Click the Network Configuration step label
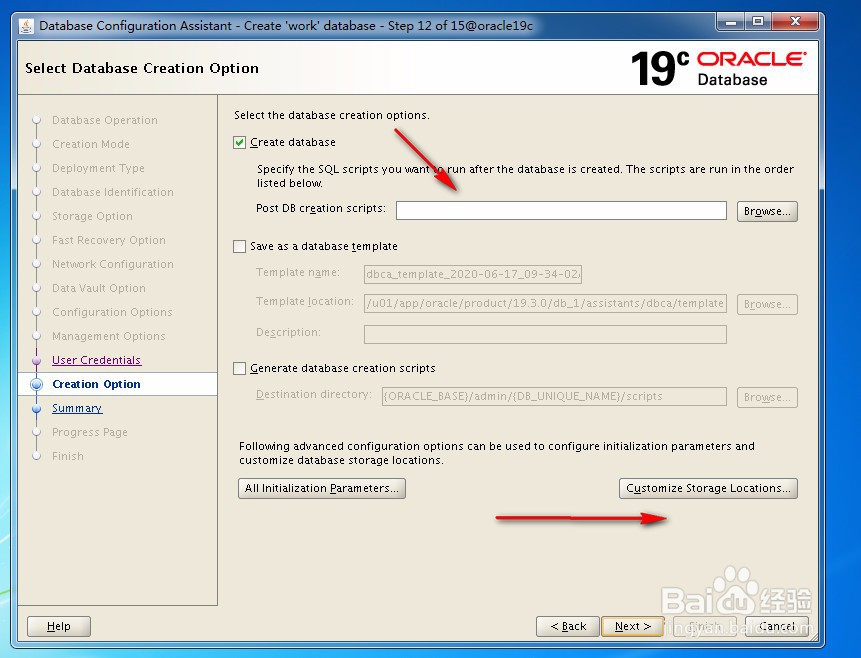 click(113, 264)
